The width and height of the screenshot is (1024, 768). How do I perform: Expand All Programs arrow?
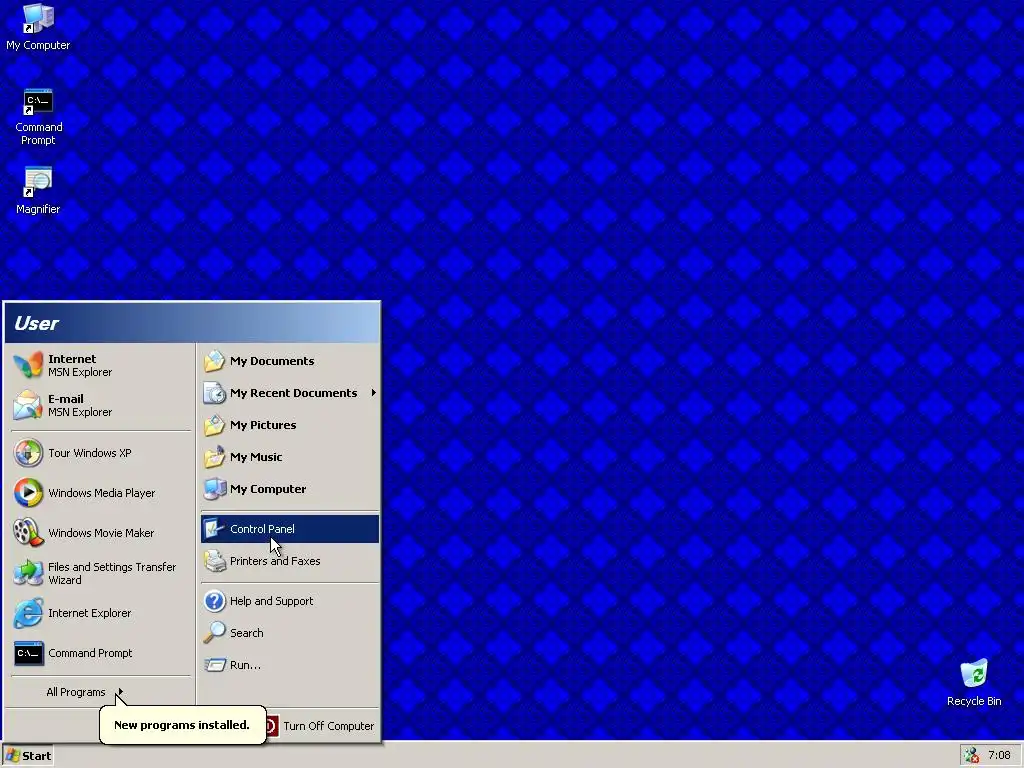pos(120,692)
